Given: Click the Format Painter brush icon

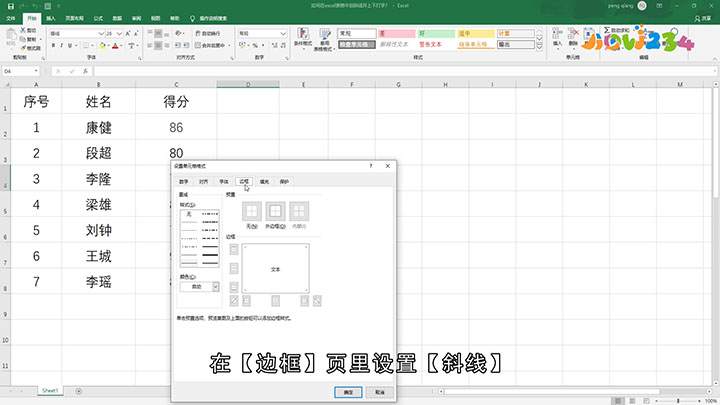Looking at the screenshot, I should tap(23, 48).
